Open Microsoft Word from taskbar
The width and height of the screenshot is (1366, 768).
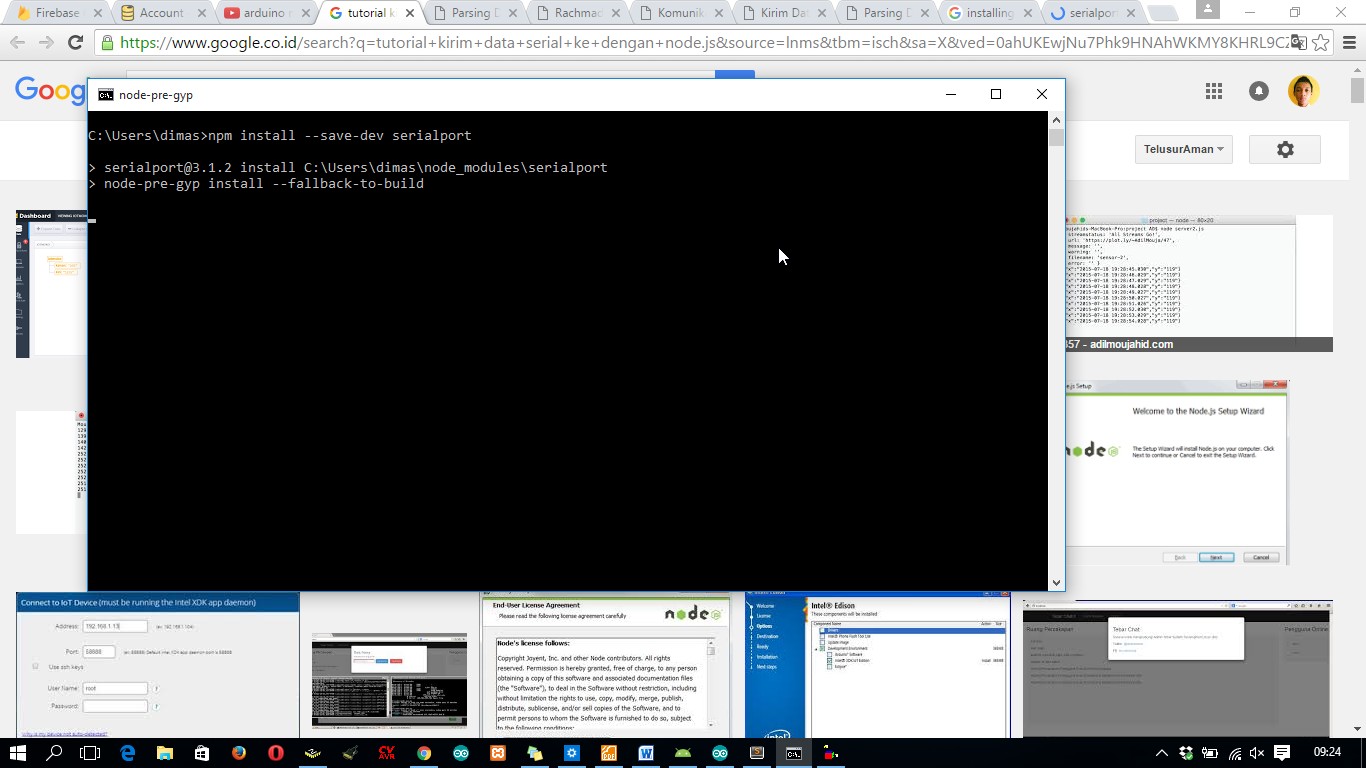point(646,753)
